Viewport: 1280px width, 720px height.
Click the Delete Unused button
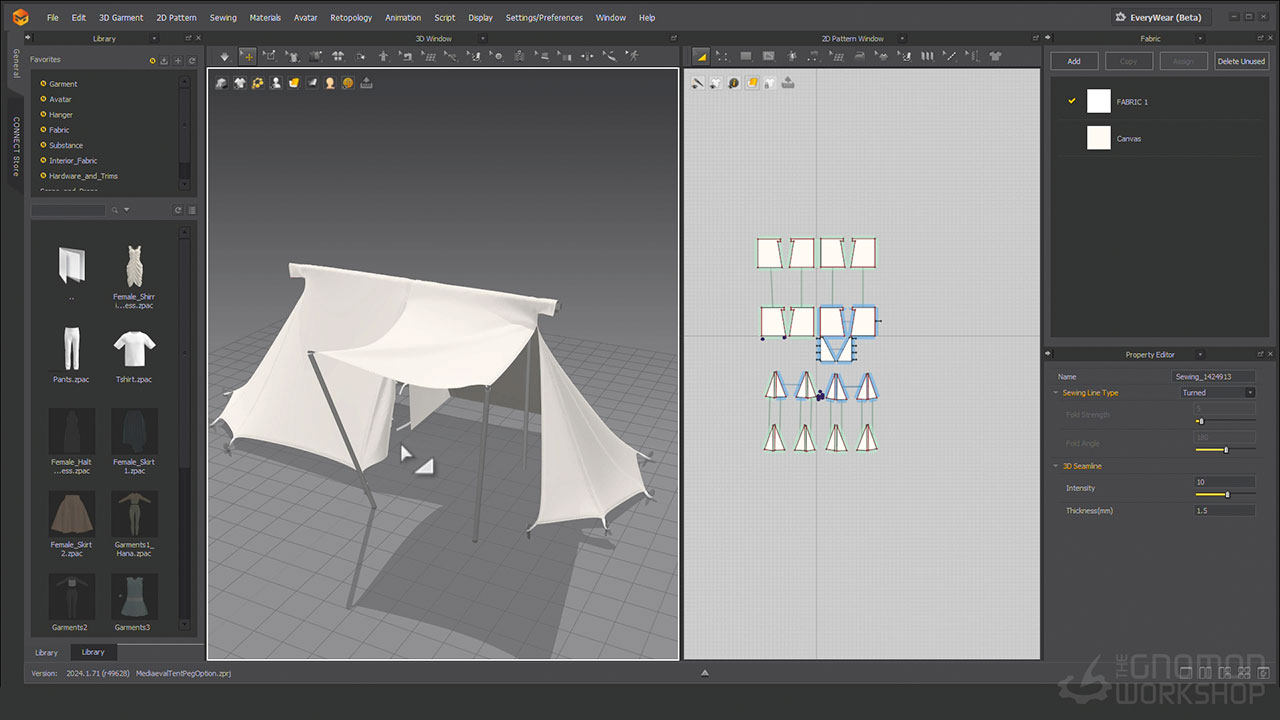pyautogui.click(x=1241, y=61)
